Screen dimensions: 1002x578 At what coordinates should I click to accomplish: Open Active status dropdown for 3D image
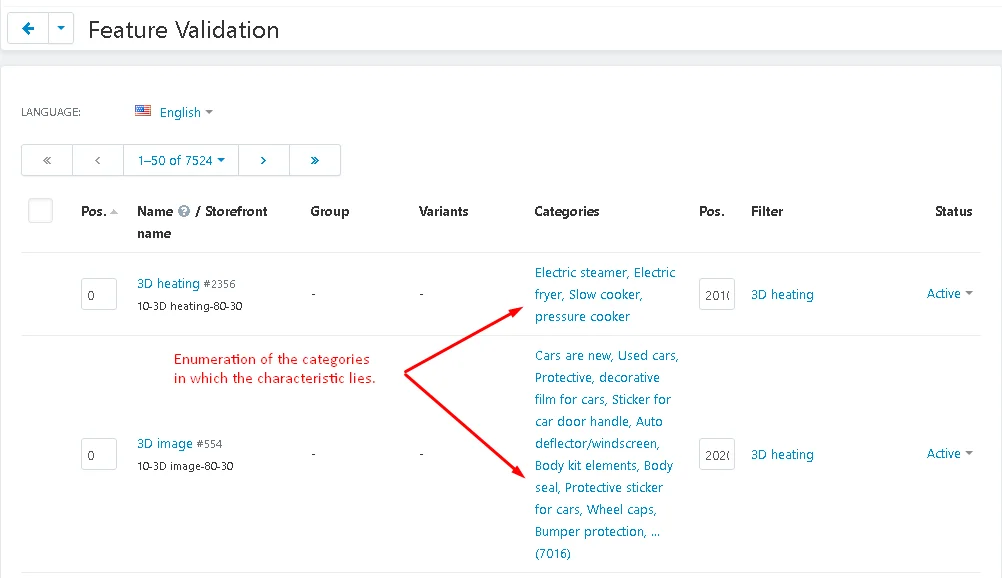point(949,454)
